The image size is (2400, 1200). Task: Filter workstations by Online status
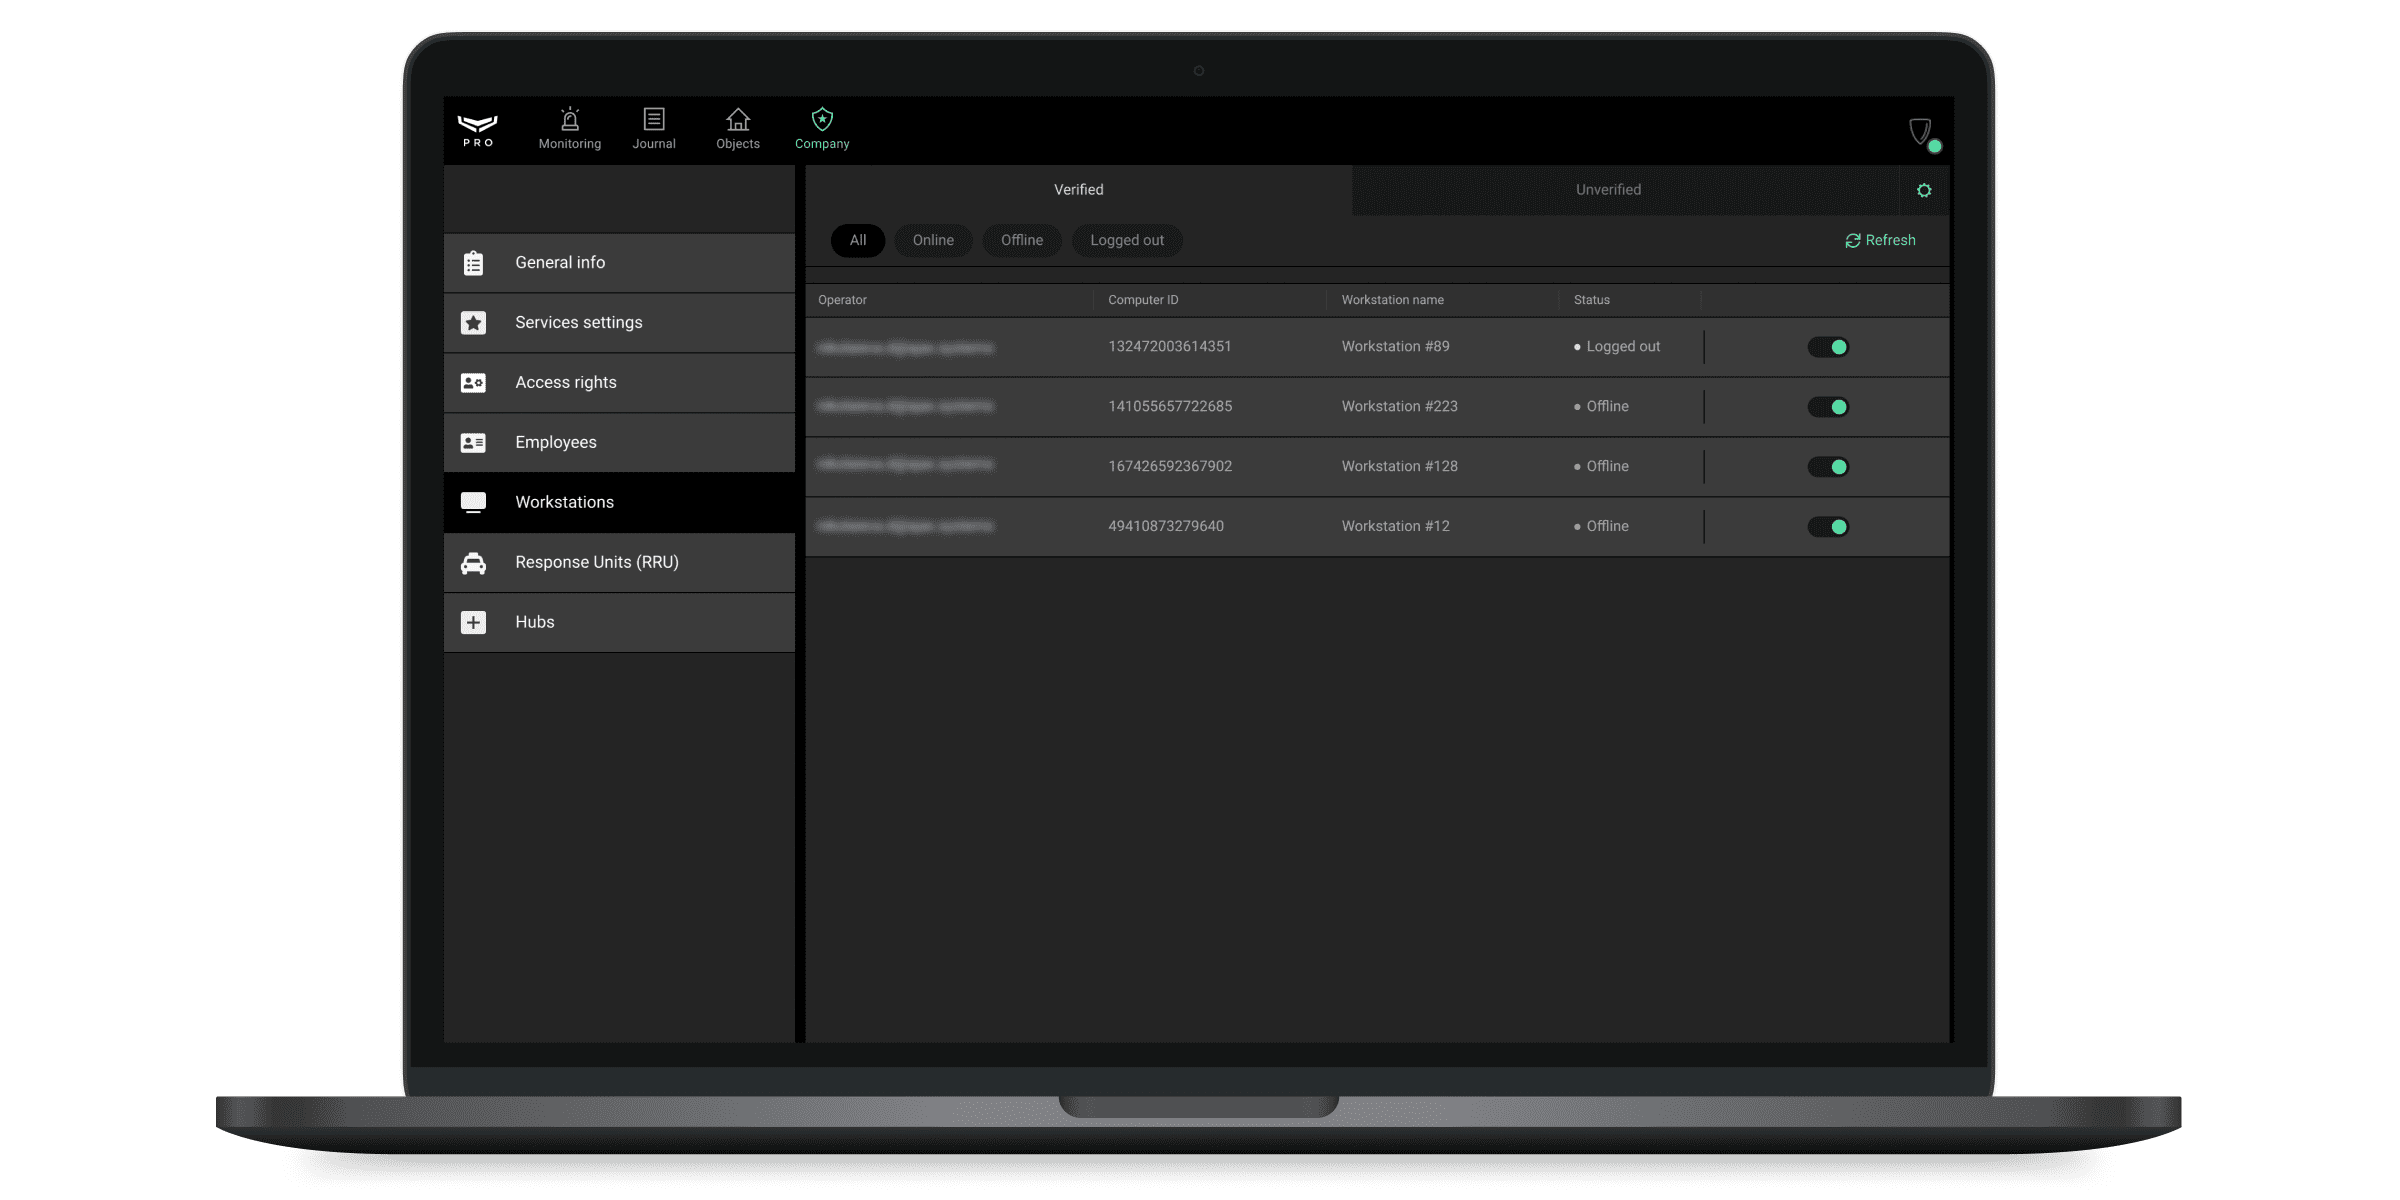(934, 240)
